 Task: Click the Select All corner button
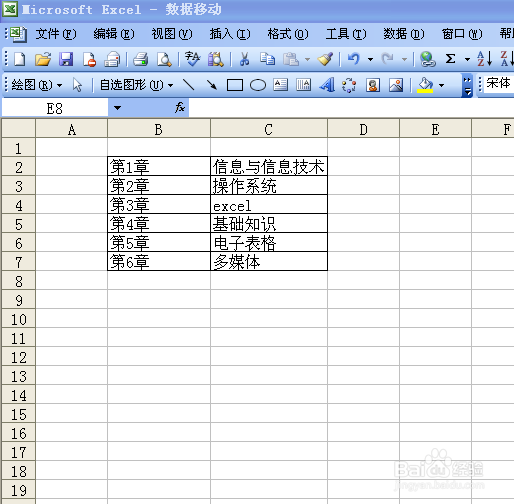click(19, 128)
